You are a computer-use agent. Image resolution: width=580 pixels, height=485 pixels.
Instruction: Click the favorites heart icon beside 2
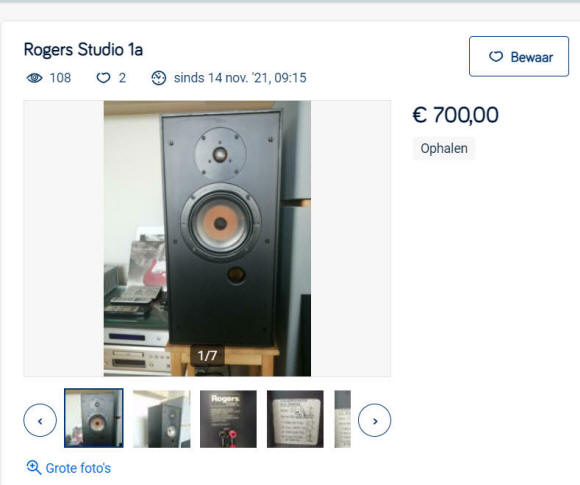tap(103, 78)
